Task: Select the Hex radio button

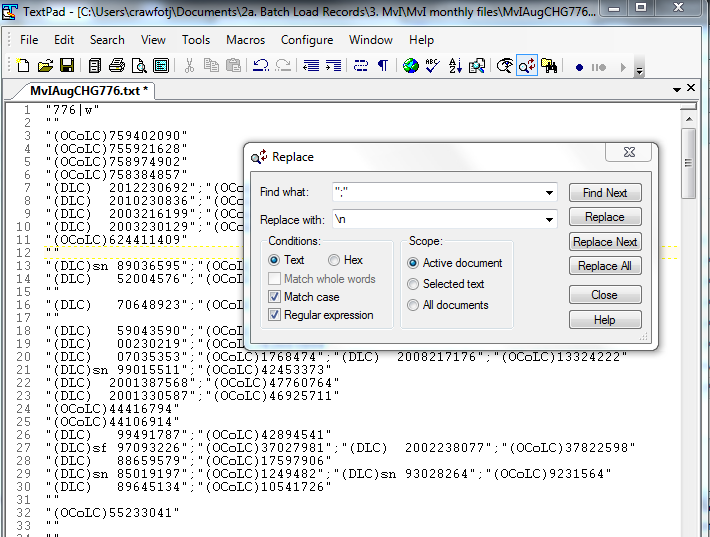Action: coord(334,260)
